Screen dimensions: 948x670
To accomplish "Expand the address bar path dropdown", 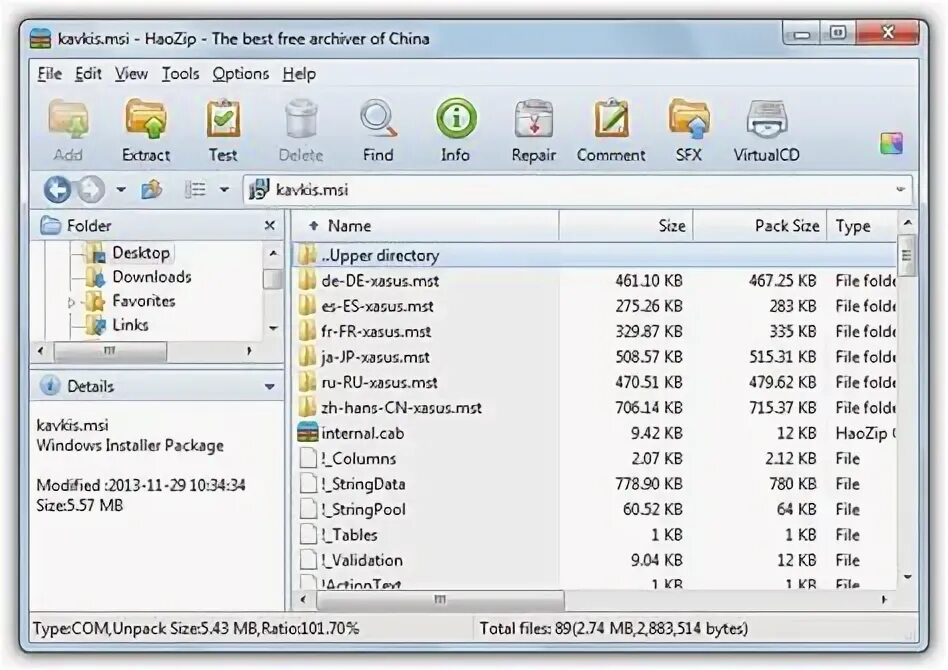I will tap(900, 189).
